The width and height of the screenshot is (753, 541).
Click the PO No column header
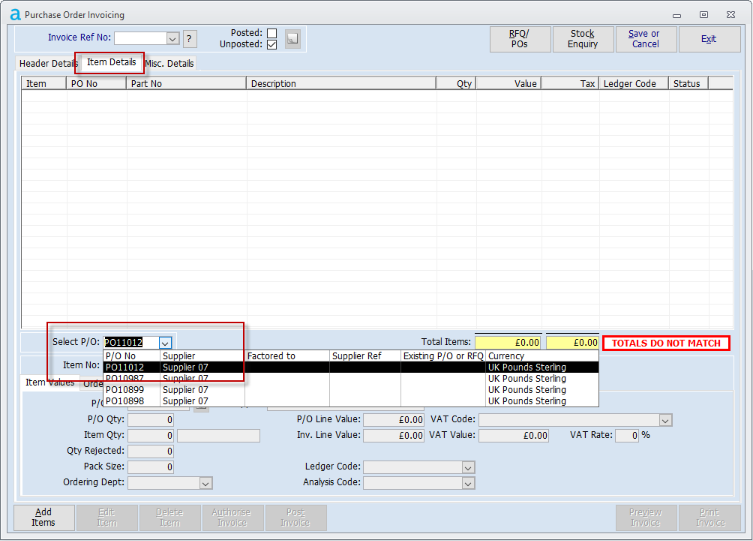[96, 84]
